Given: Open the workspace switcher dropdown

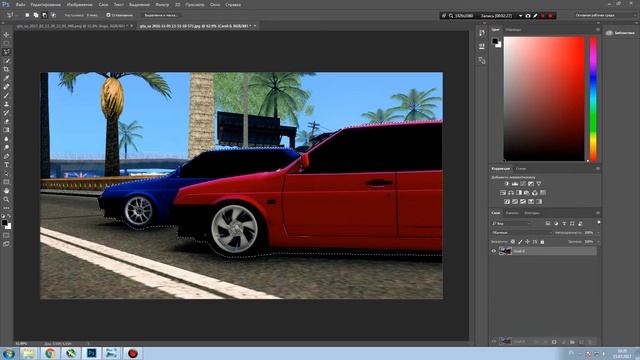Looking at the screenshot, I should pos(605,15).
